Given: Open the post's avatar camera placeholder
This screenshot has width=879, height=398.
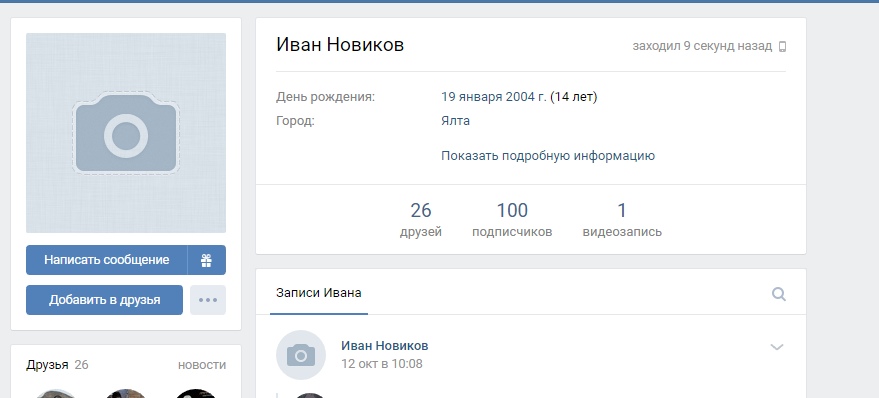Looking at the screenshot, I should click(301, 355).
